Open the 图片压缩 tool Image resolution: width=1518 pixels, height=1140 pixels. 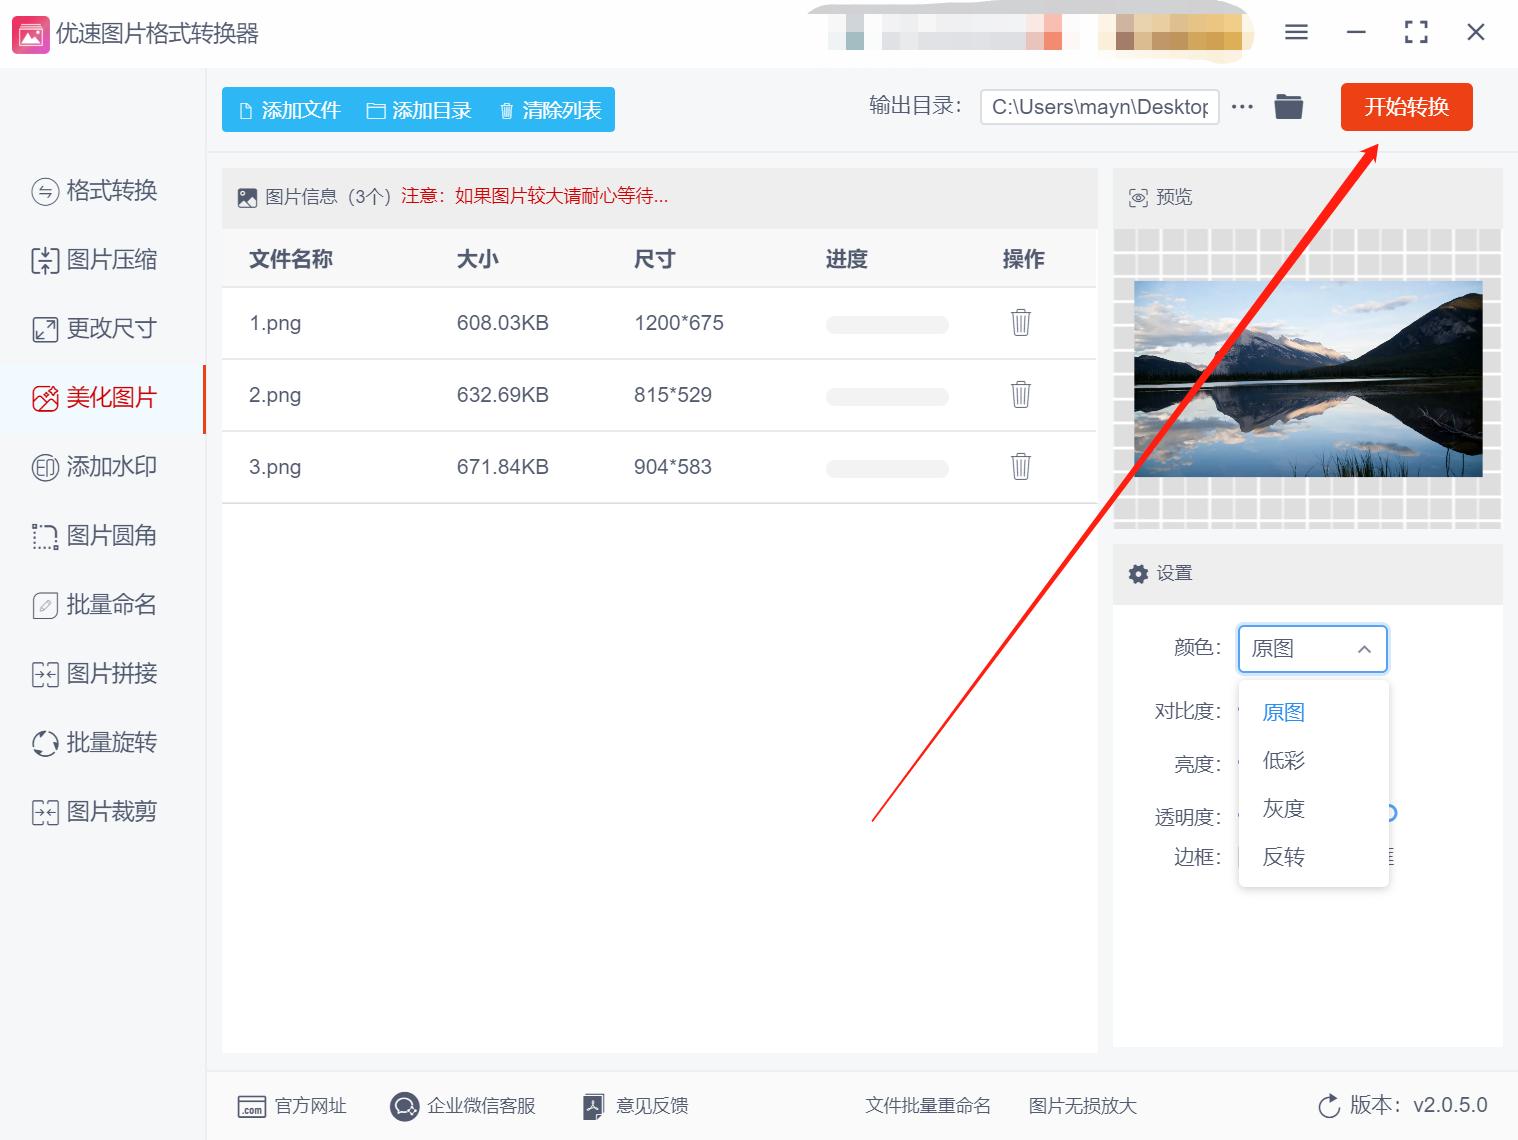pyautogui.click(x=100, y=260)
